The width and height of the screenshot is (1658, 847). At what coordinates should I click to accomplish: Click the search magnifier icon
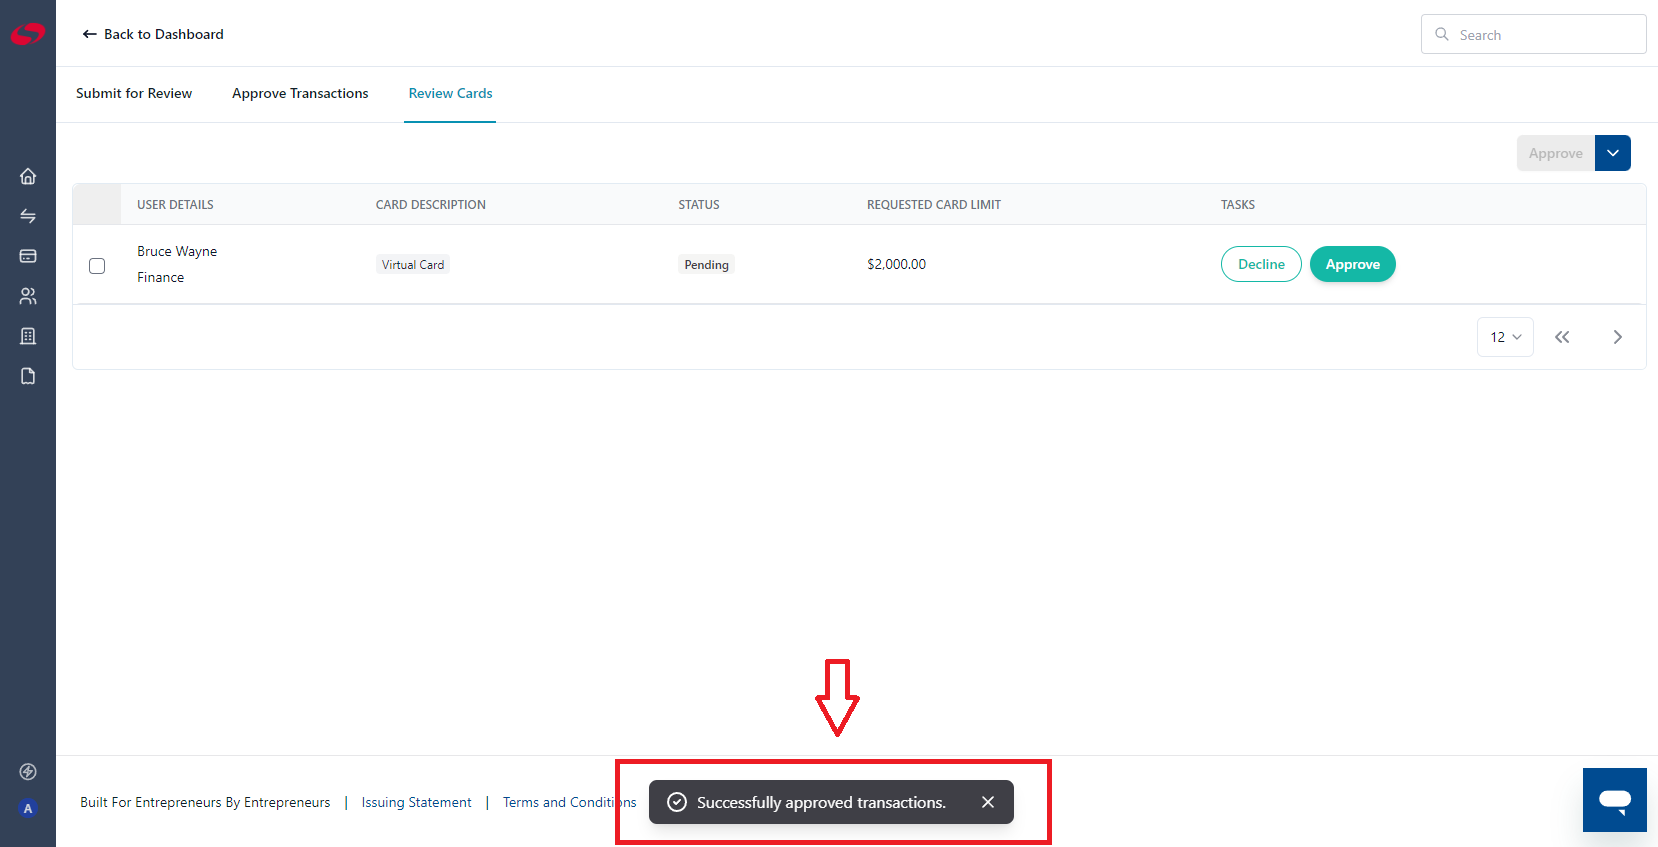point(1442,34)
